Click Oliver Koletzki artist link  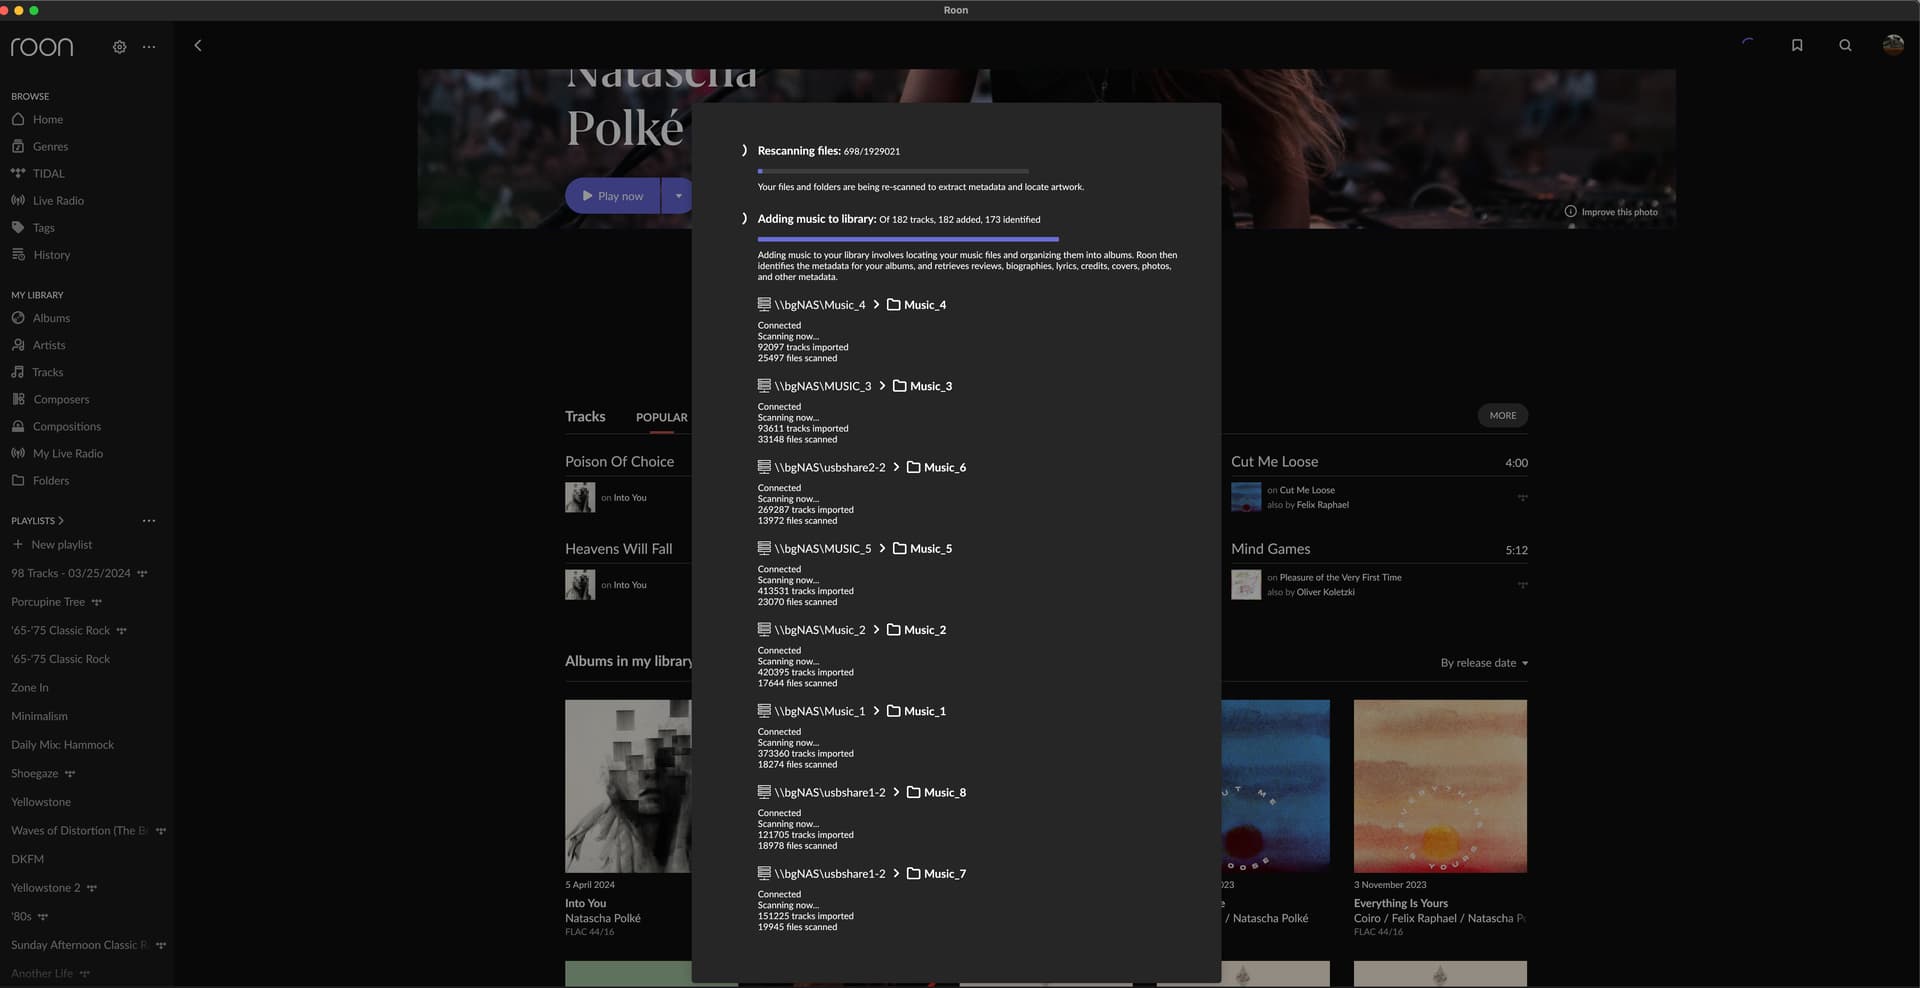(x=1325, y=592)
